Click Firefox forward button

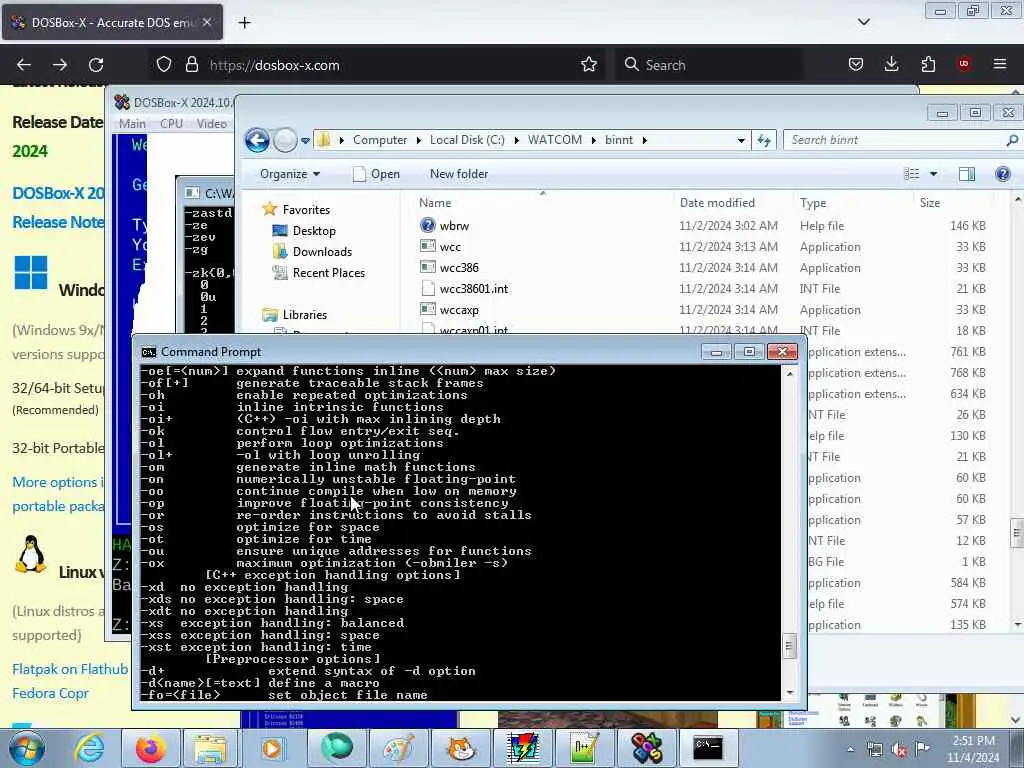59,65
